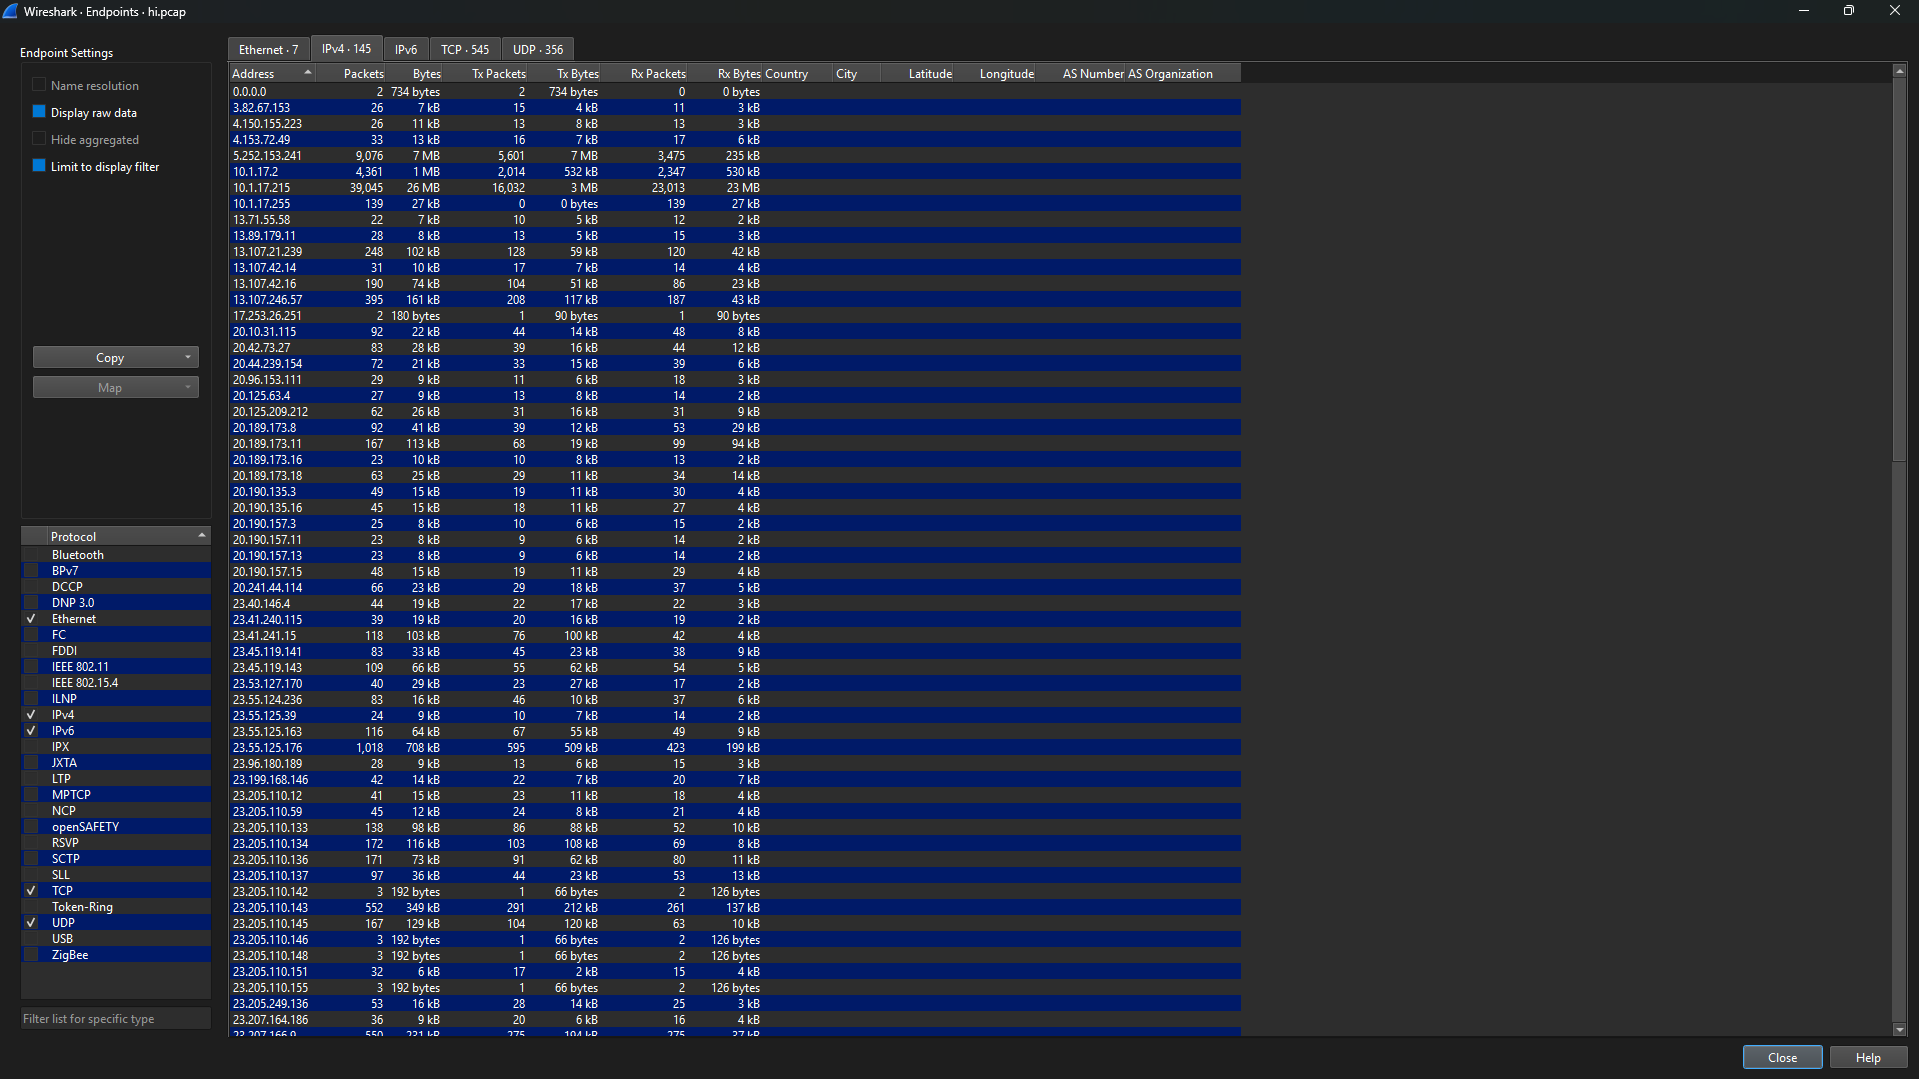Uncheck Limit to display filter
This screenshot has width=1919, height=1079.
[39, 166]
